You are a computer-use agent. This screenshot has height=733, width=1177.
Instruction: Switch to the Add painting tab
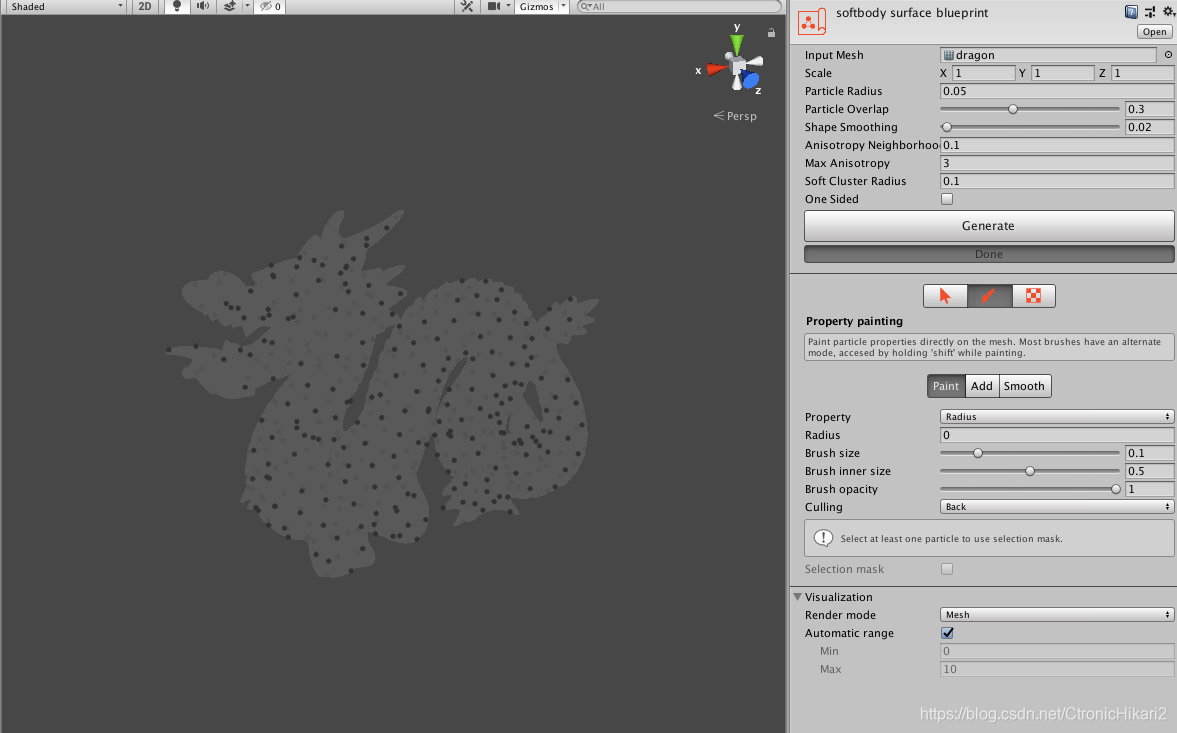click(981, 385)
